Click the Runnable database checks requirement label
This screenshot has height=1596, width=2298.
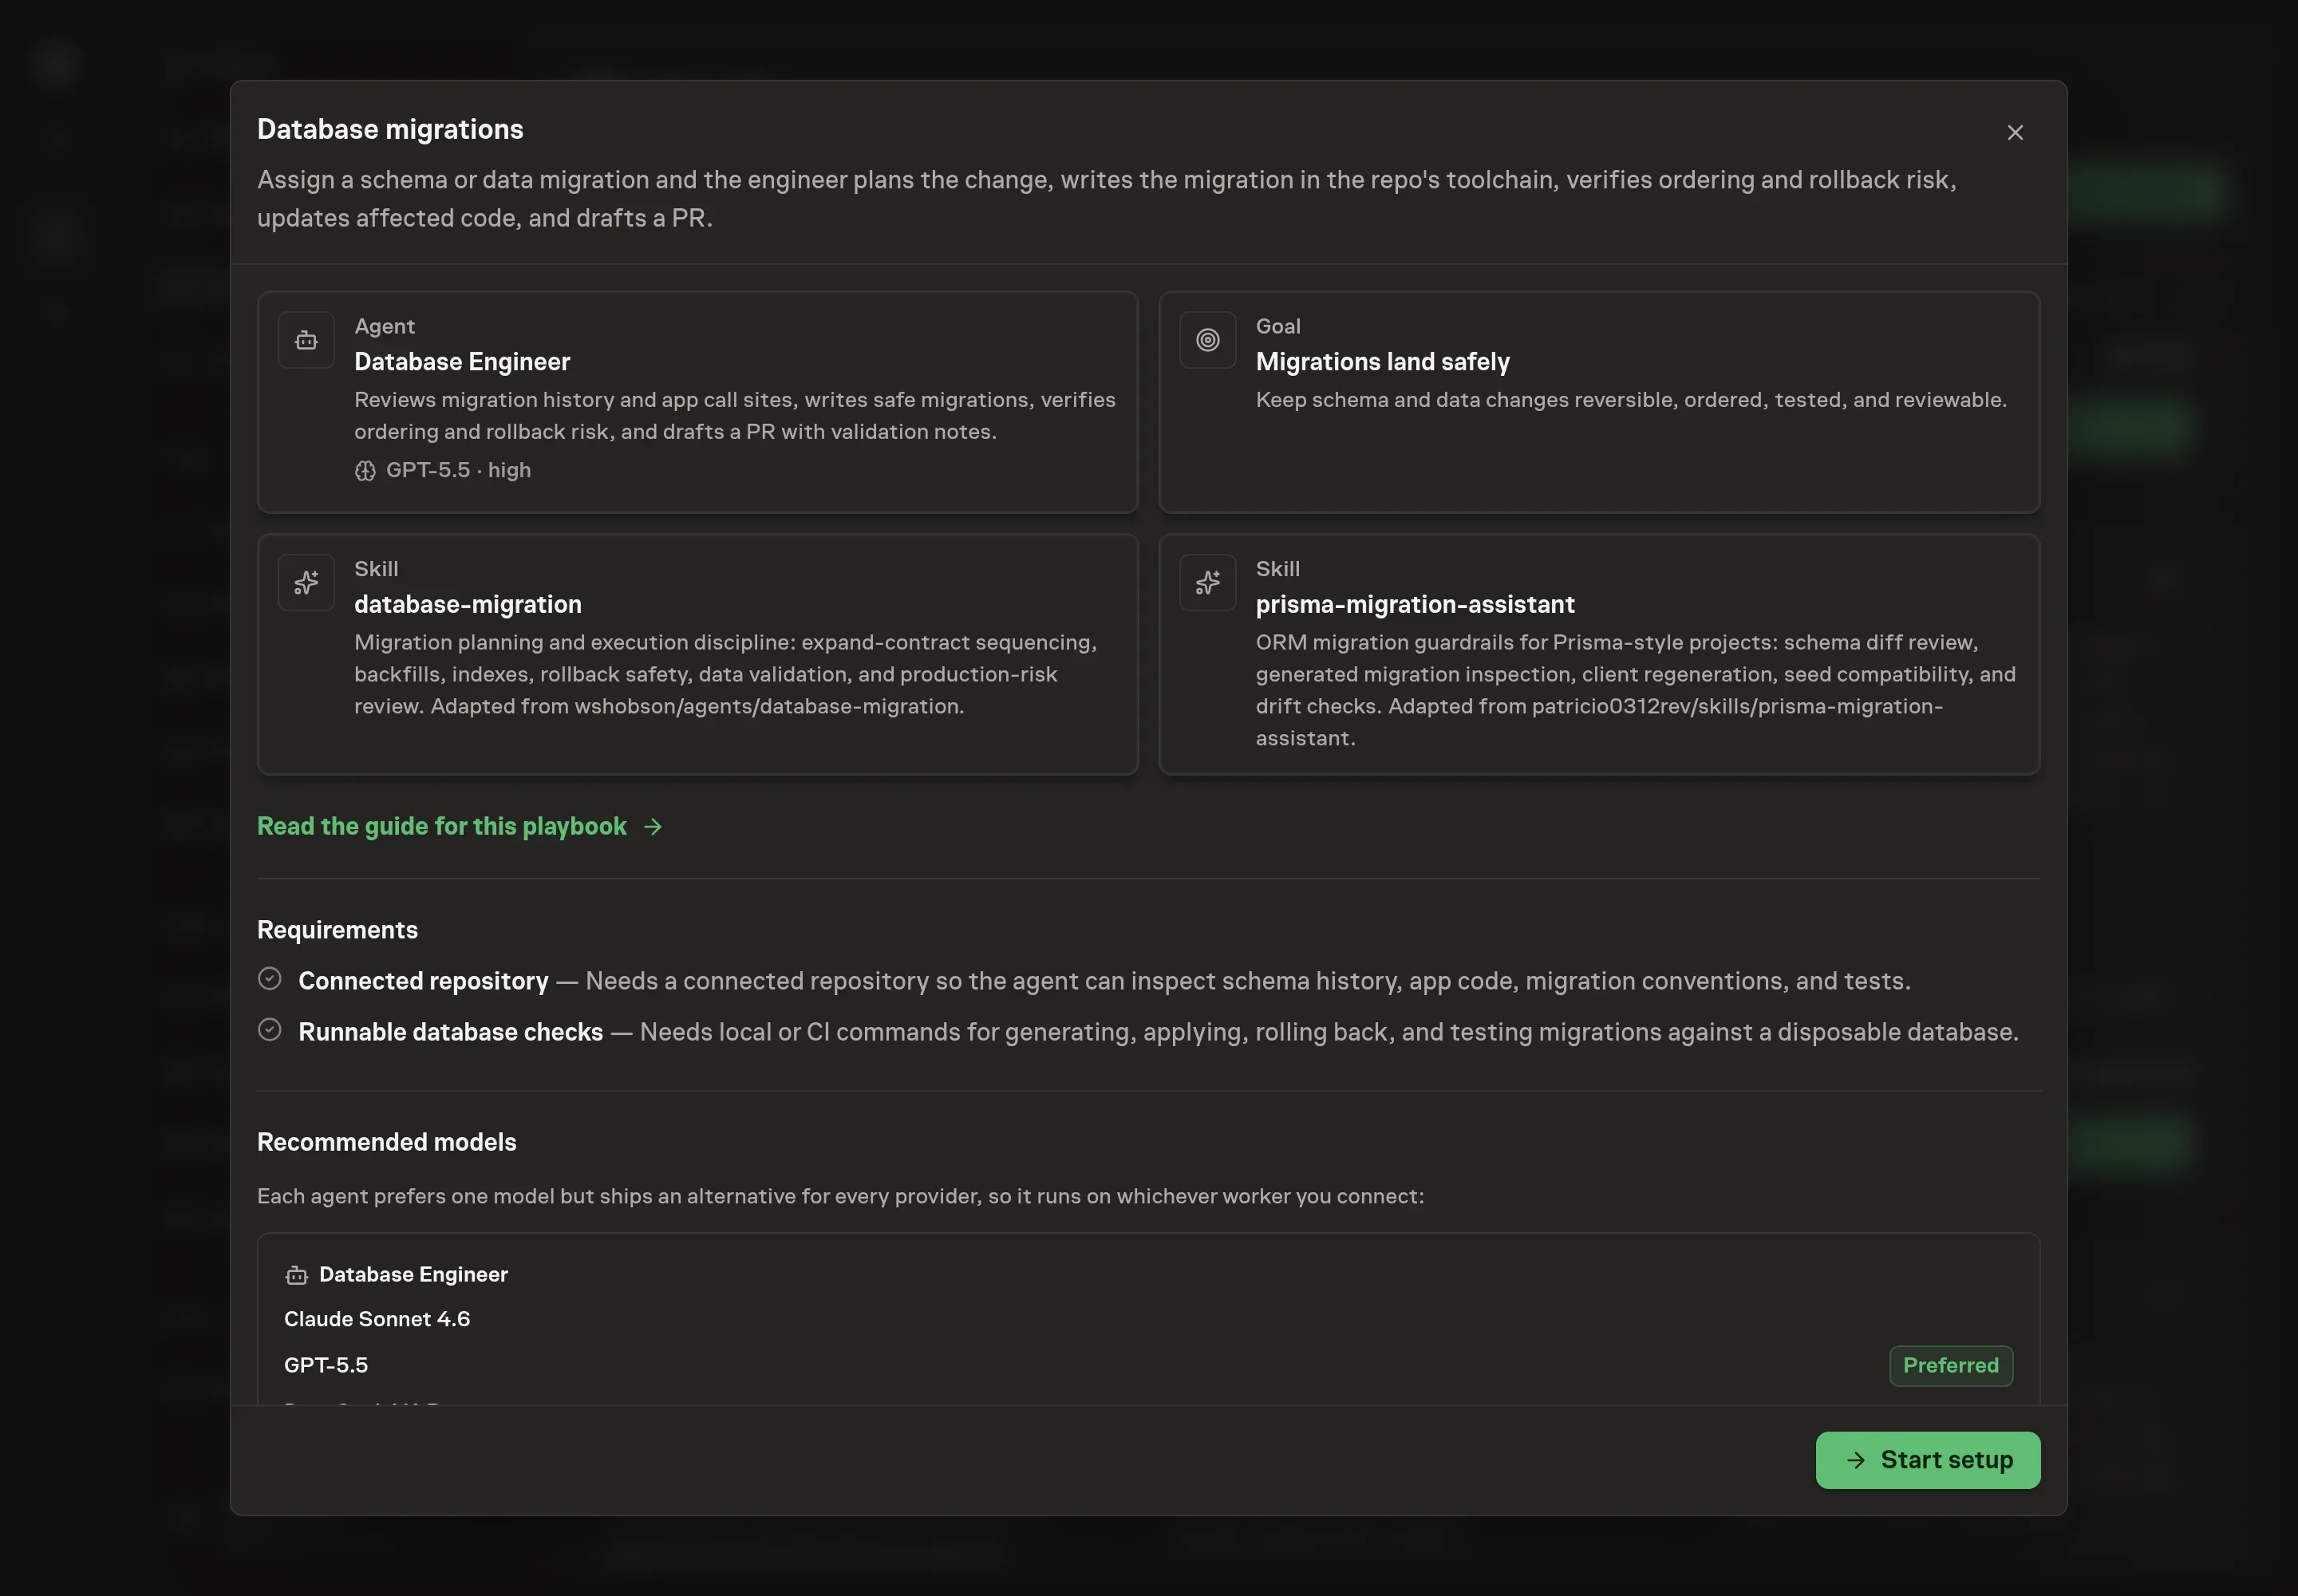point(451,1032)
